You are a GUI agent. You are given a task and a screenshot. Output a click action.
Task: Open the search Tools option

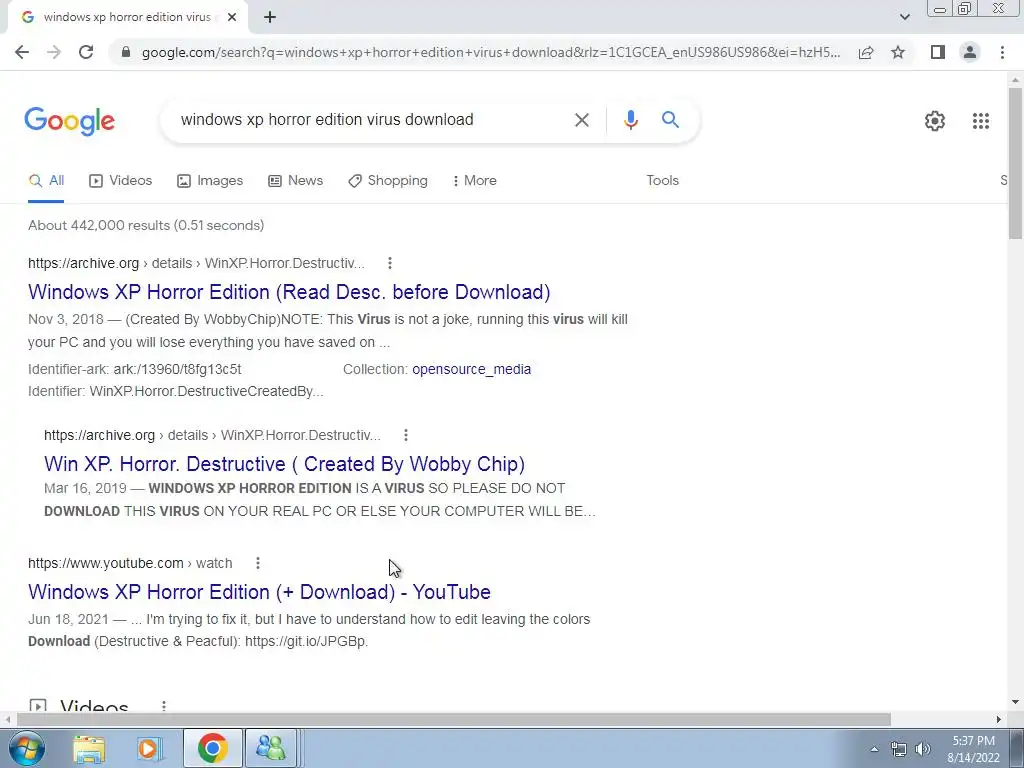(x=662, y=181)
